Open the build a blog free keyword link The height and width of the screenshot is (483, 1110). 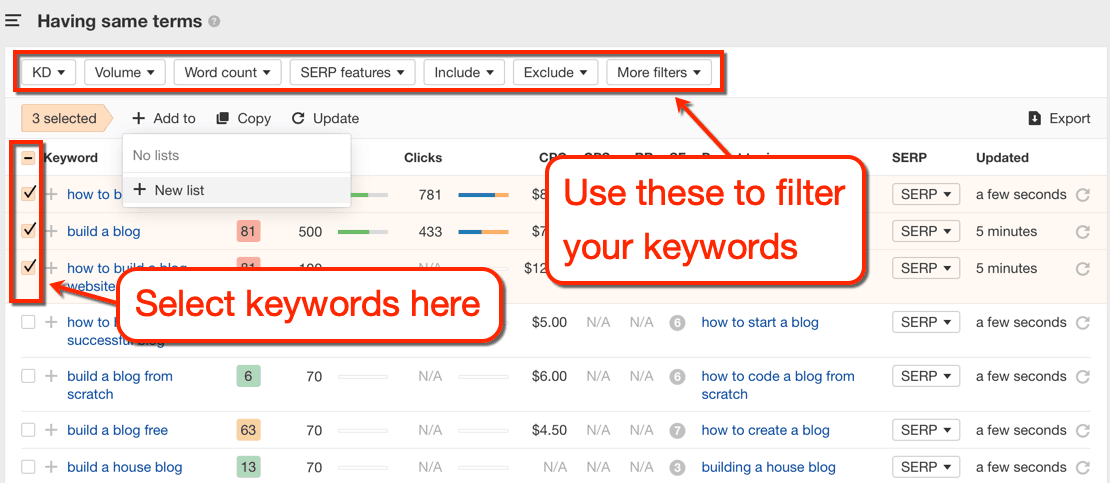coord(118,430)
